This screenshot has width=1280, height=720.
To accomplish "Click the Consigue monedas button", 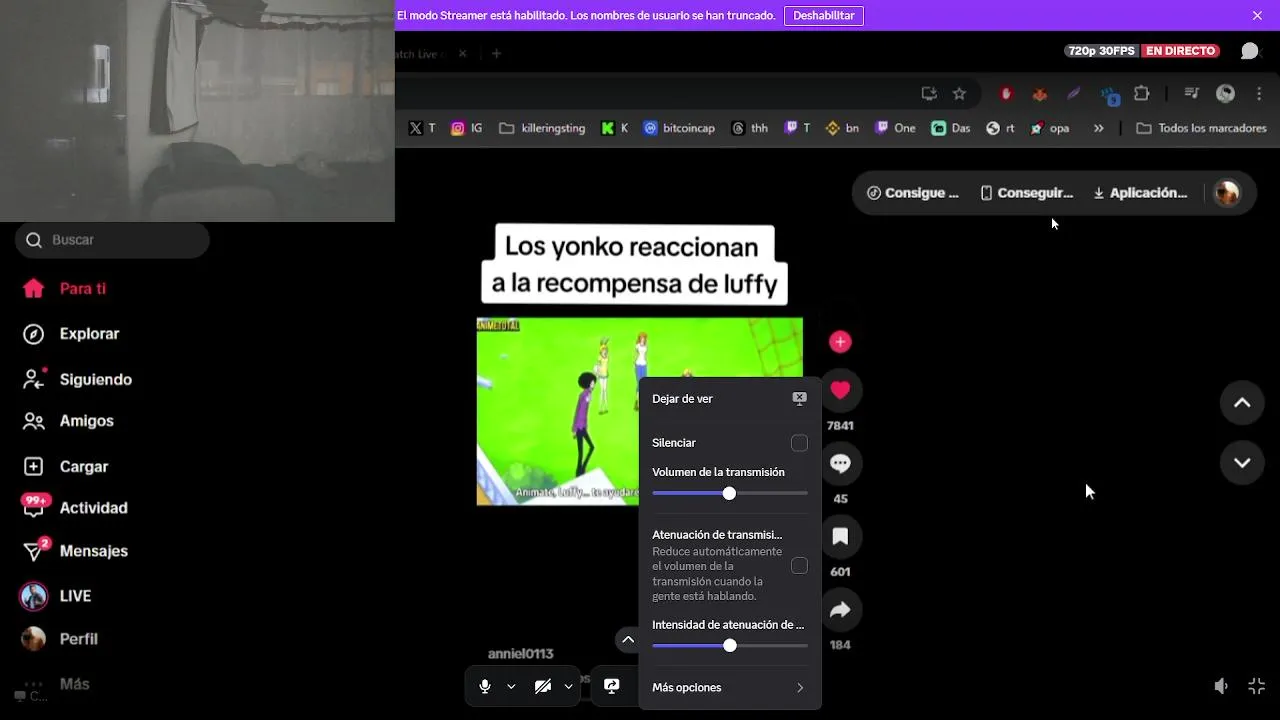I will (912, 193).
